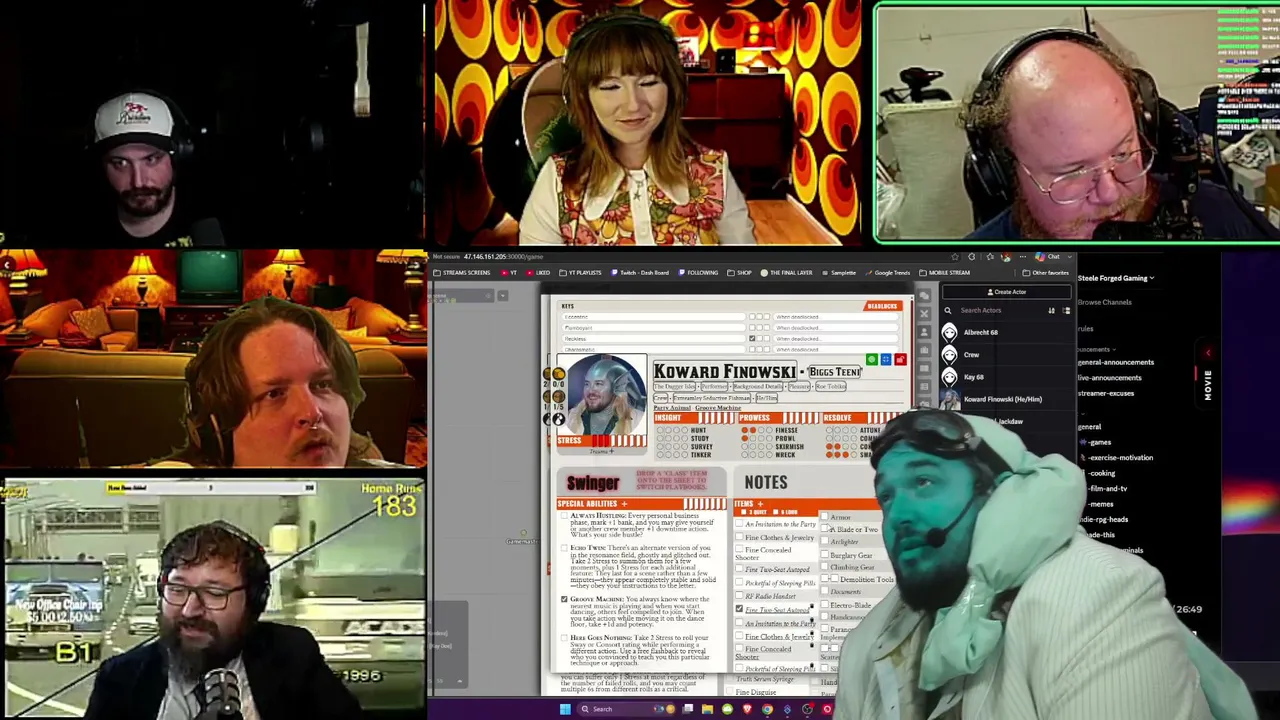
Task: Select Koward Finowski (He/Him) in Actors list
Action: [x=1005, y=399]
